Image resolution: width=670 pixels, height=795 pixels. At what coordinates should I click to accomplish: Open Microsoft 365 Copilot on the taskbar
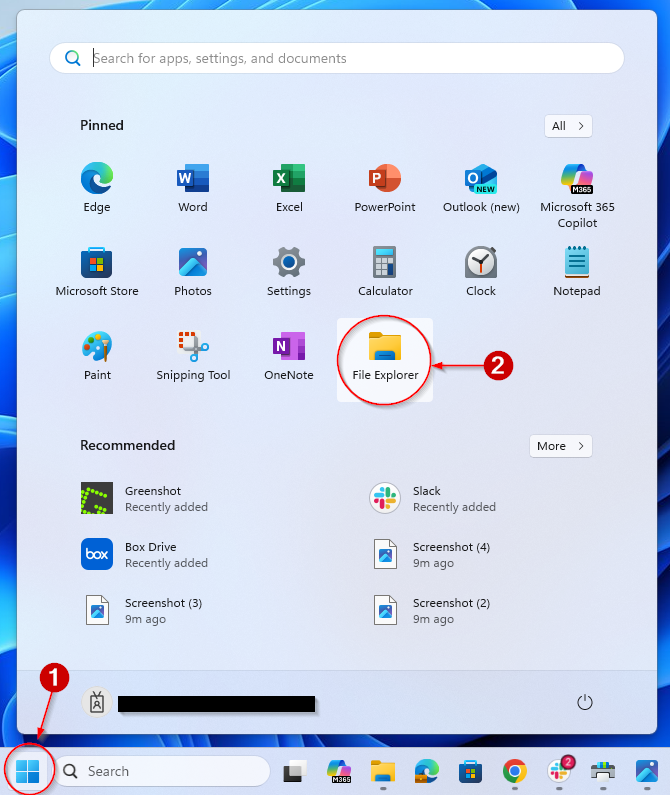point(339,771)
